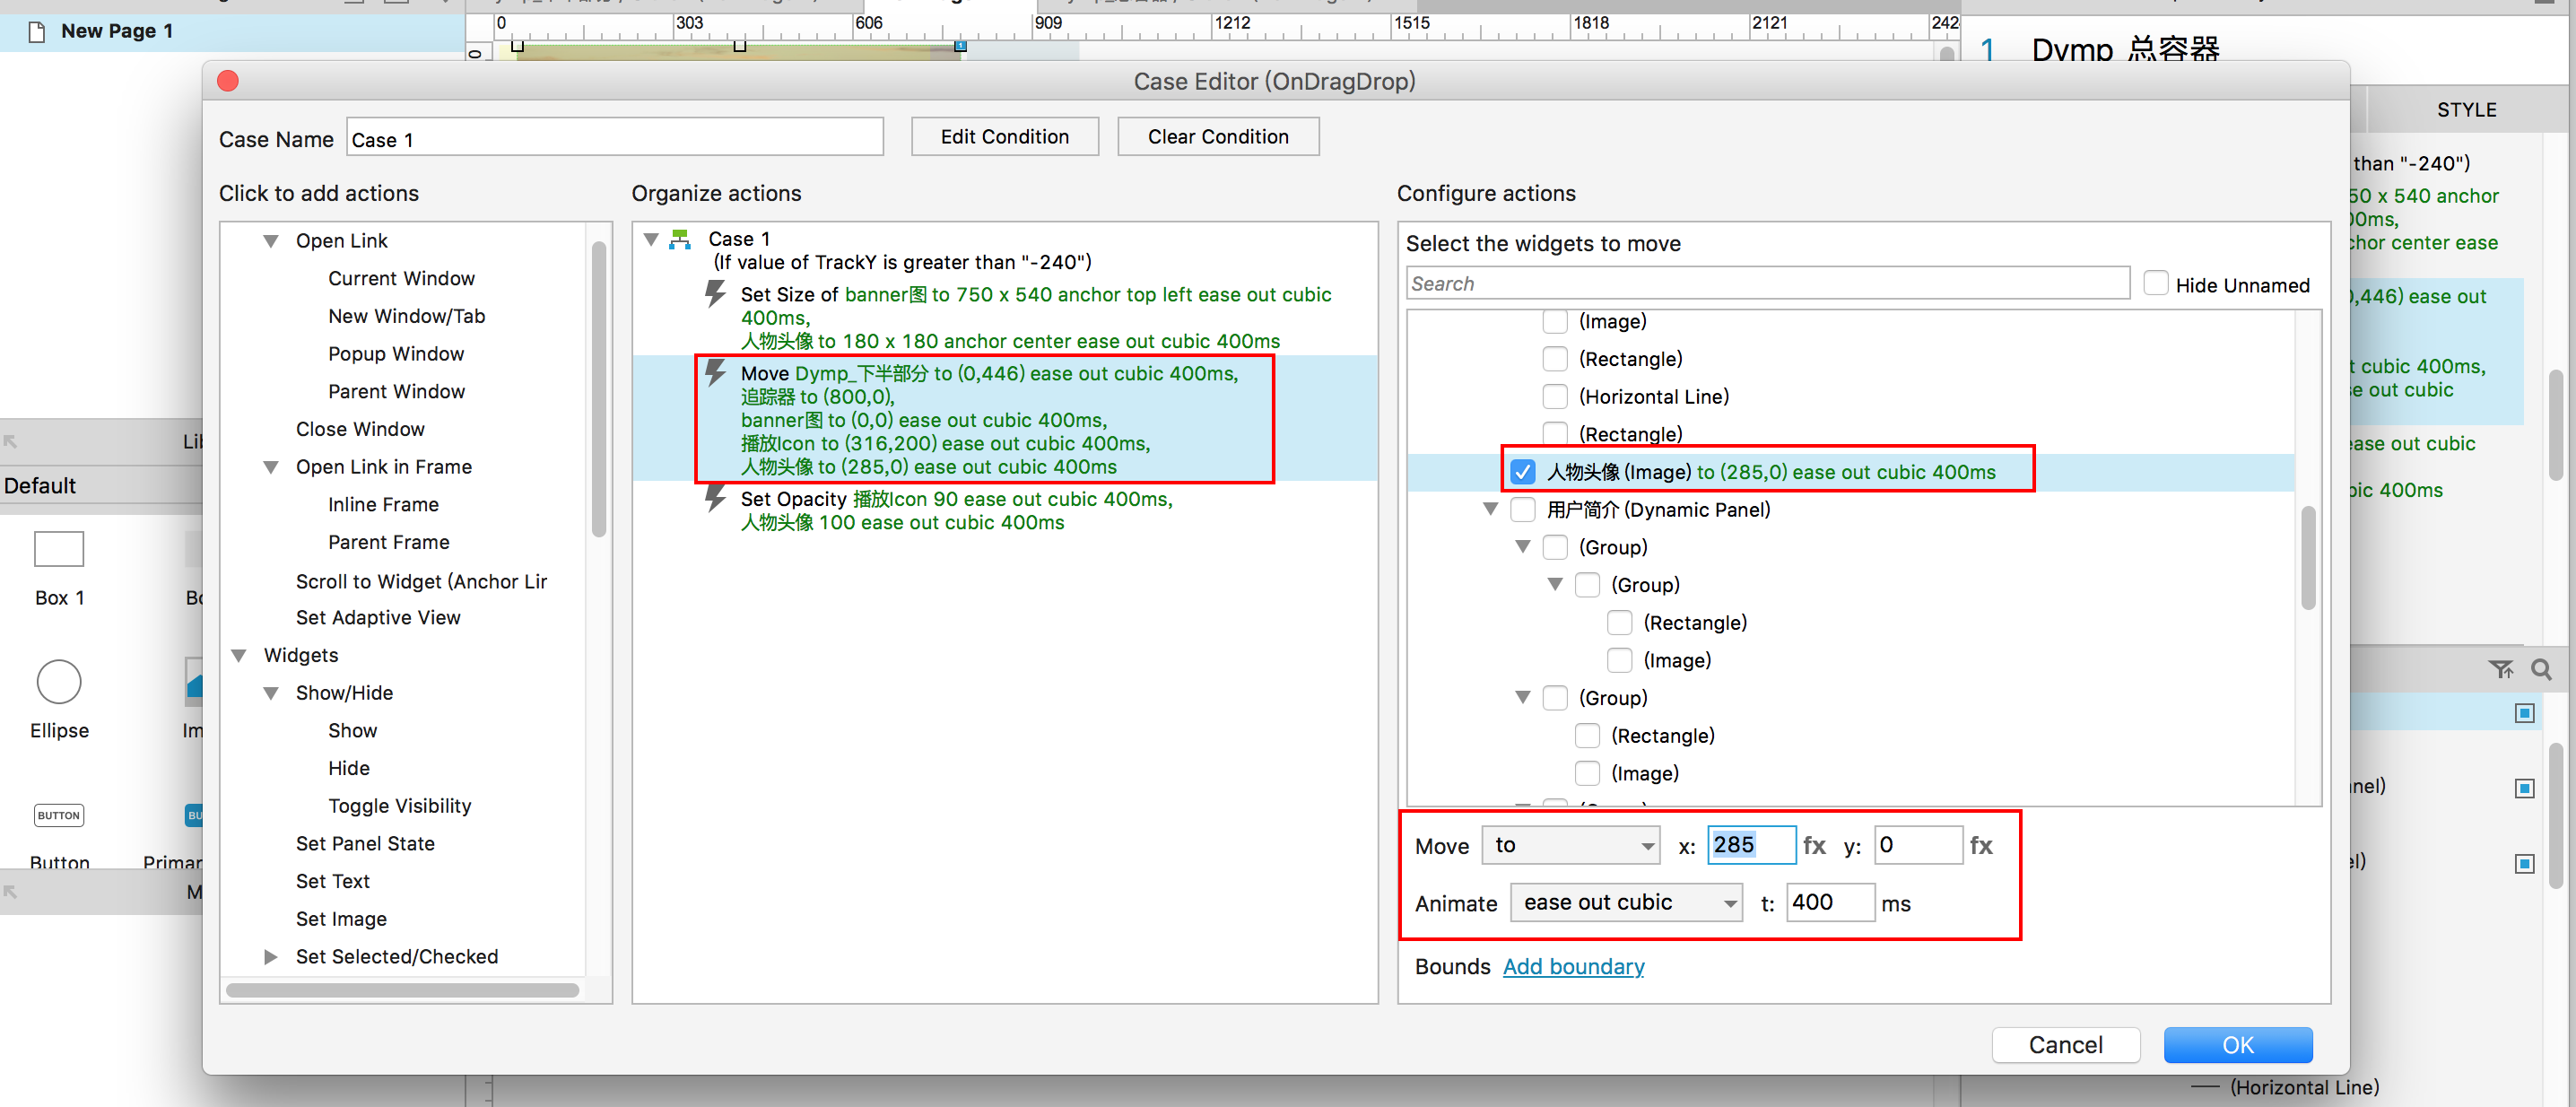2576x1107 pixels.
Task: Click the Edit Condition button
Action: tap(1004, 137)
